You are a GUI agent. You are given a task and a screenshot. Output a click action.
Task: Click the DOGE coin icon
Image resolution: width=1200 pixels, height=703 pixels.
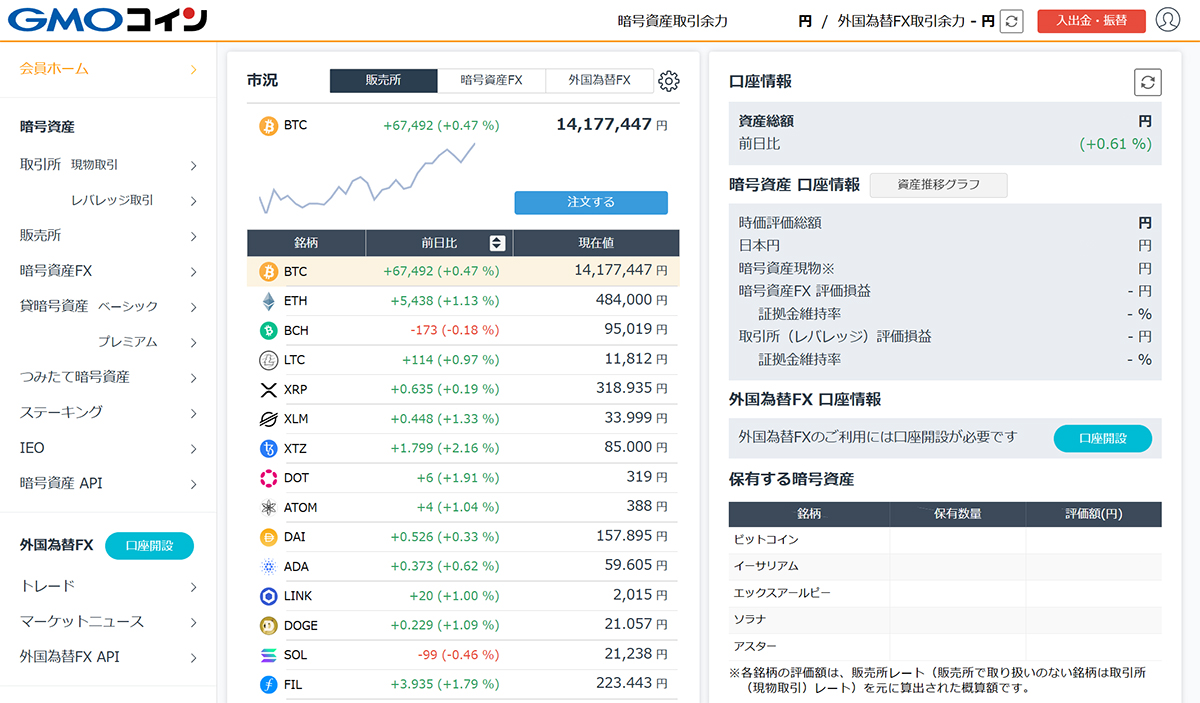coord(268,625)
